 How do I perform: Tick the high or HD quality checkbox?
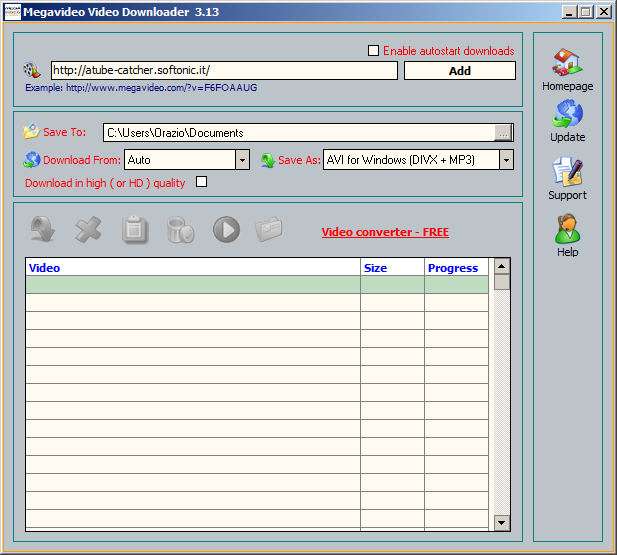click(201, 182)
